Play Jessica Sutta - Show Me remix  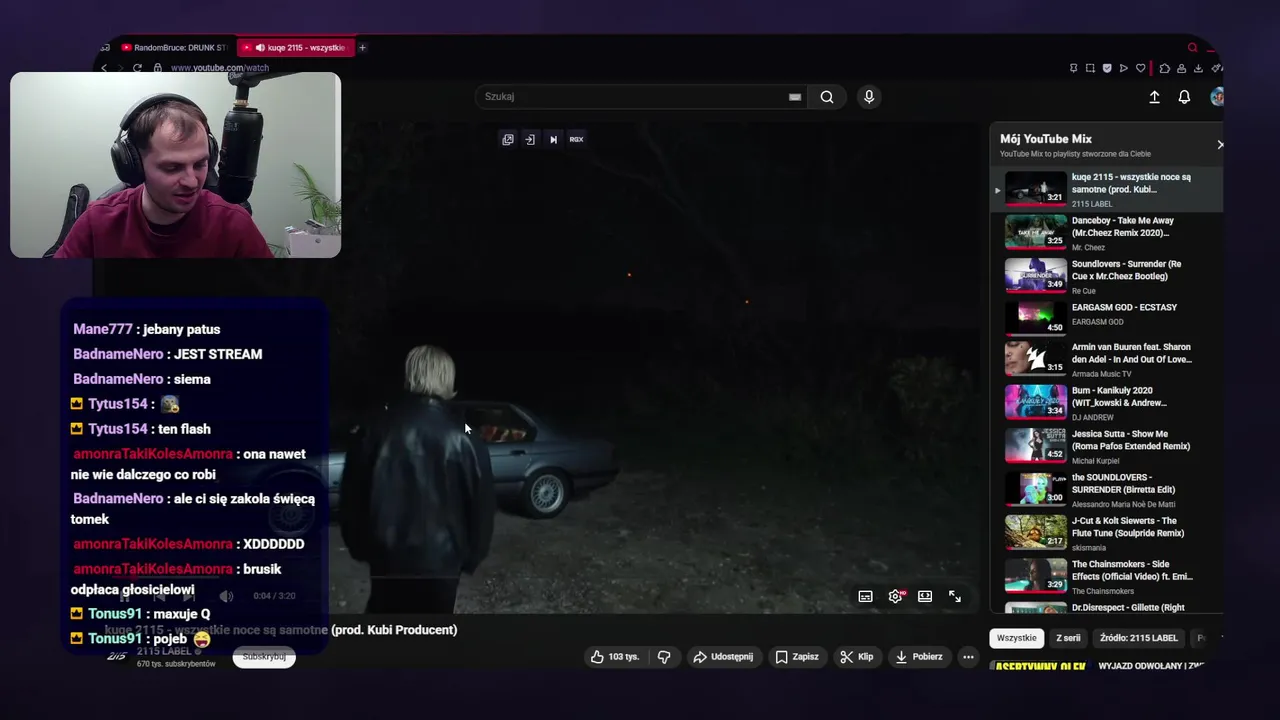(x=1107, y=445)
